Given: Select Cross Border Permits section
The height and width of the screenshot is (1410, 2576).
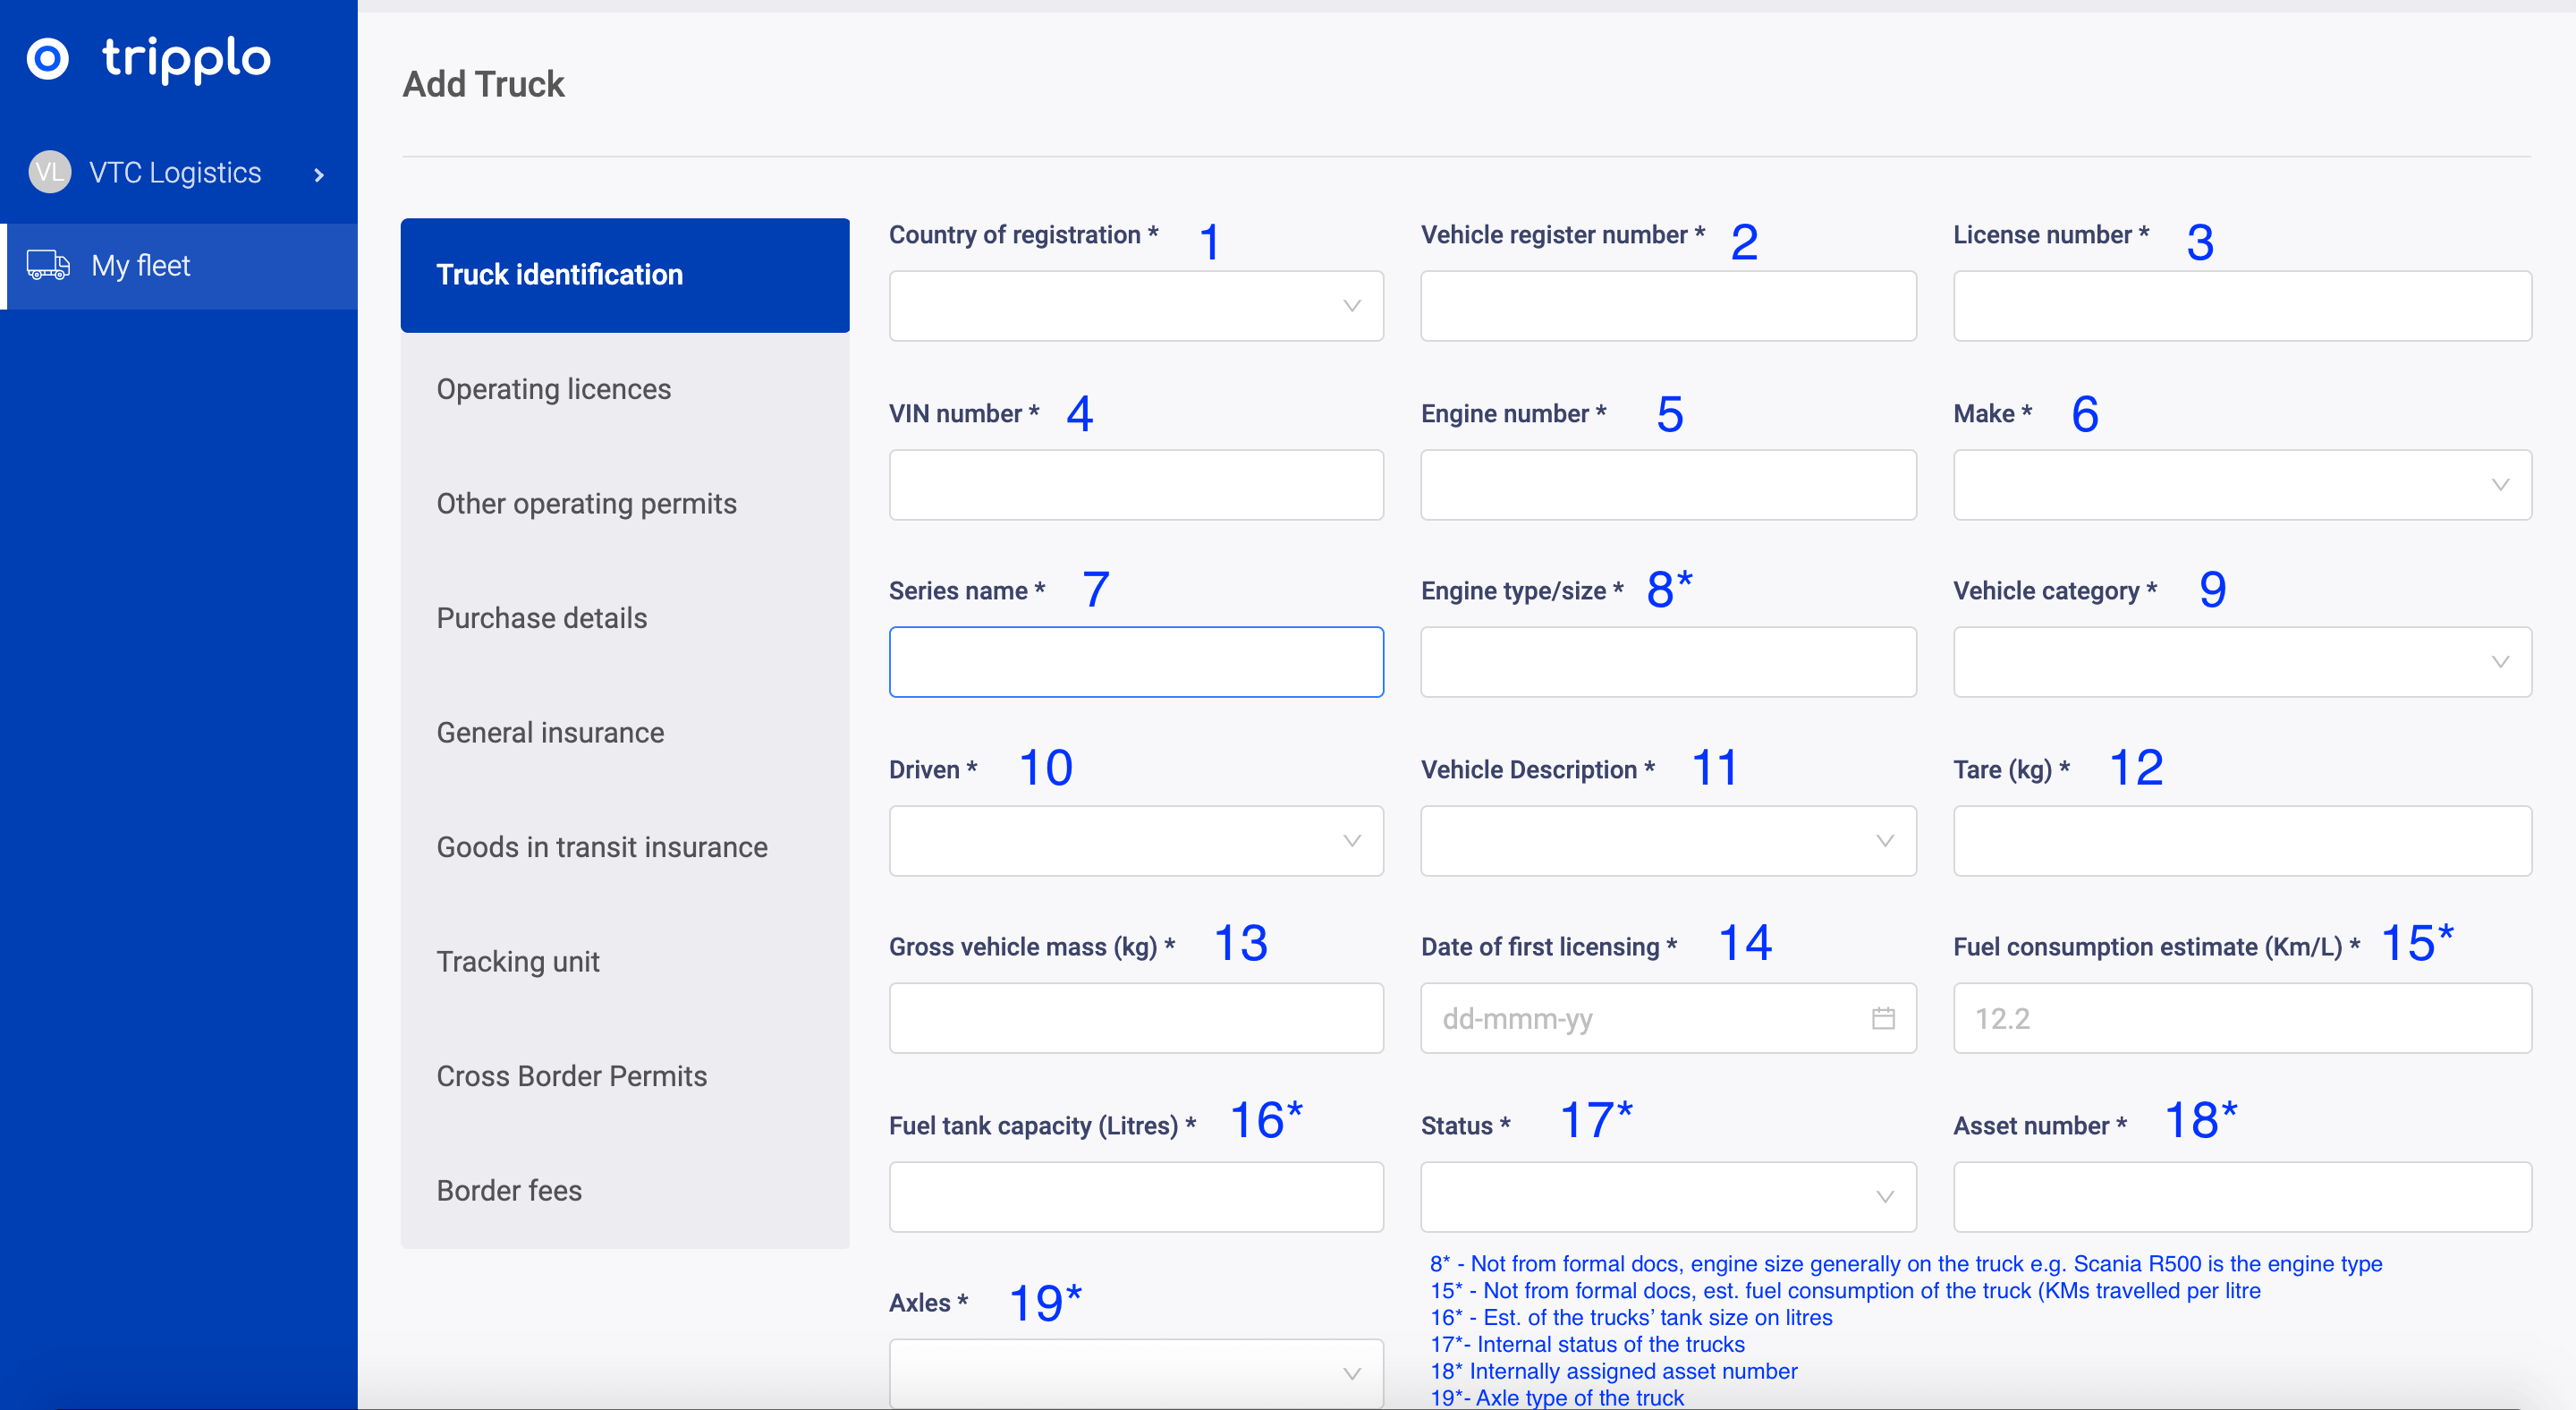Looking at the screenshot, I should coord(571,1076).
